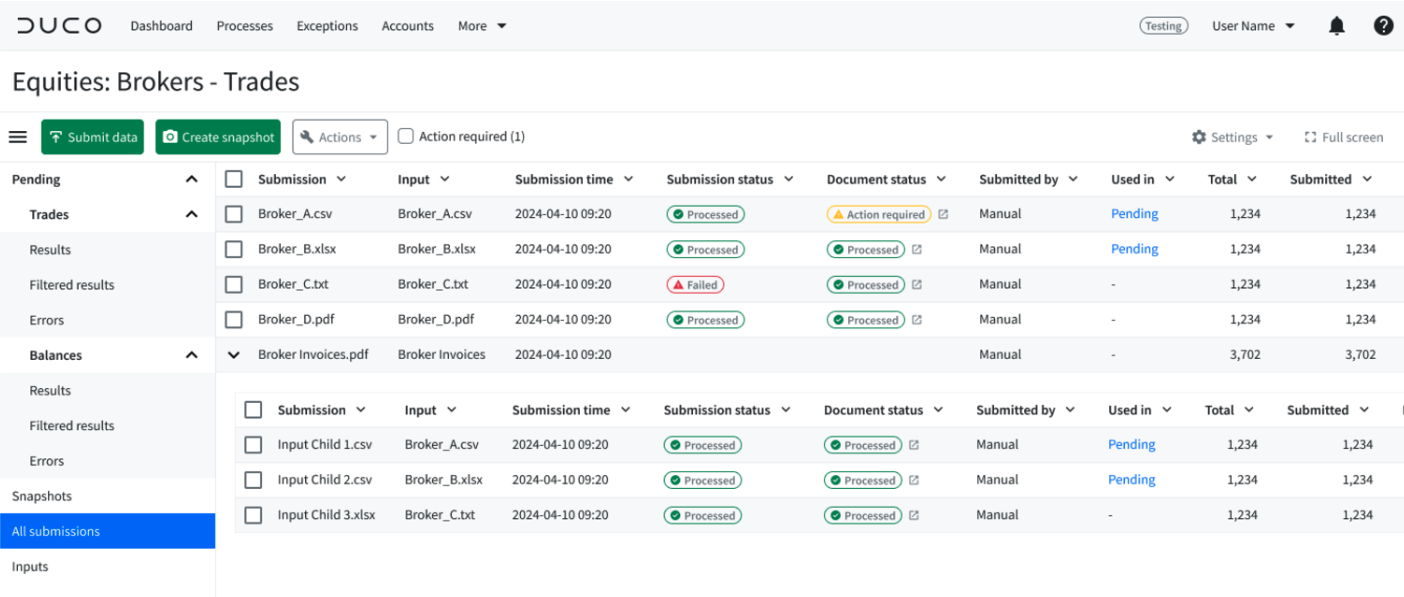Screen dimensions: 1404x597
Task: Open Pending link in Input Child 2.csv row
Action: pos(1131,480)
